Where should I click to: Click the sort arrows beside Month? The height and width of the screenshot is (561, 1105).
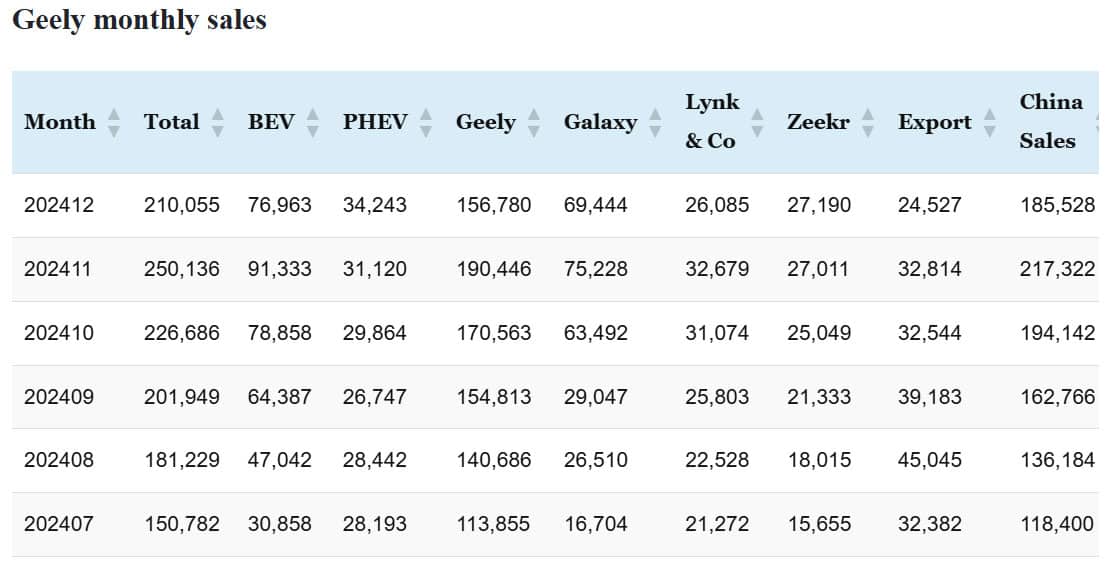(x=113, y=123)
